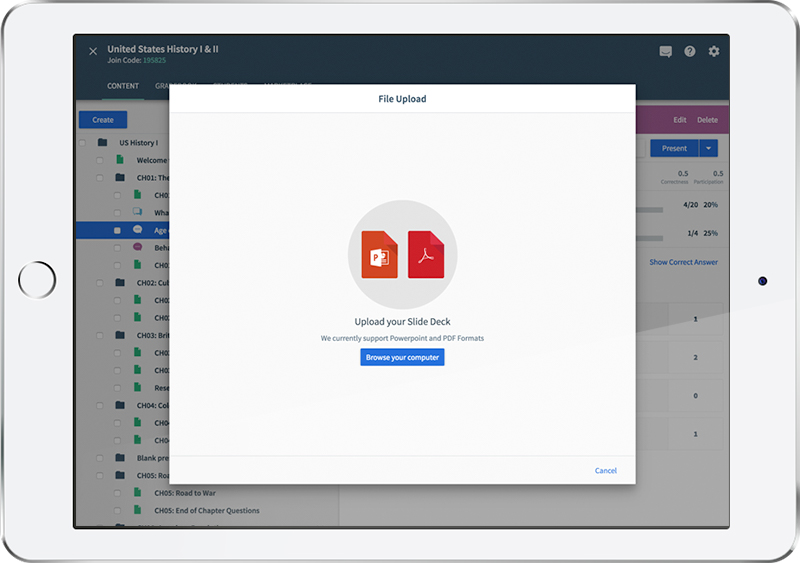Tick the Blank pre folder checkbox
Screen dimensions: 800x563
pyautogui.click(x=99, y=458)
